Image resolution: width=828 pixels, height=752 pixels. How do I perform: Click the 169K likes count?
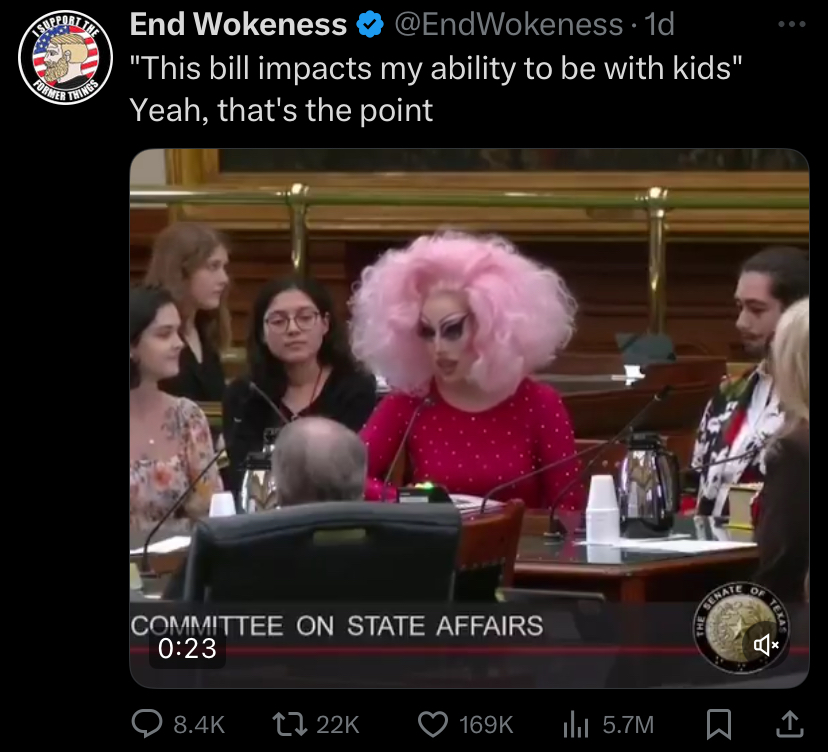(486, 725)
